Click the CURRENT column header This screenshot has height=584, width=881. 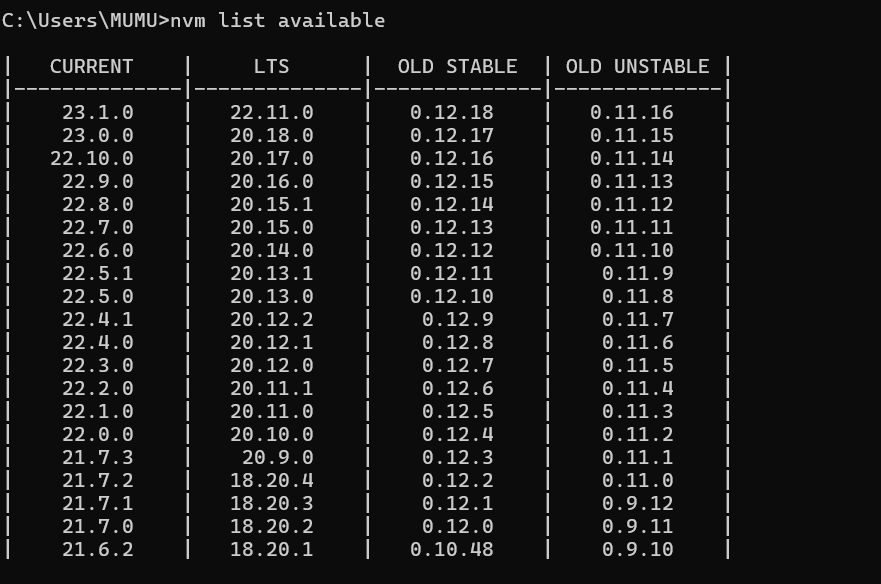tap(91, 66)
